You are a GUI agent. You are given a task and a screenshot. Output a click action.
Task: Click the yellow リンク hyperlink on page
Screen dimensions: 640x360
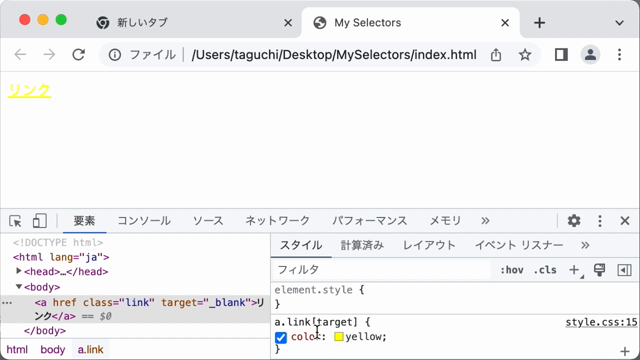tap(29, 90)
